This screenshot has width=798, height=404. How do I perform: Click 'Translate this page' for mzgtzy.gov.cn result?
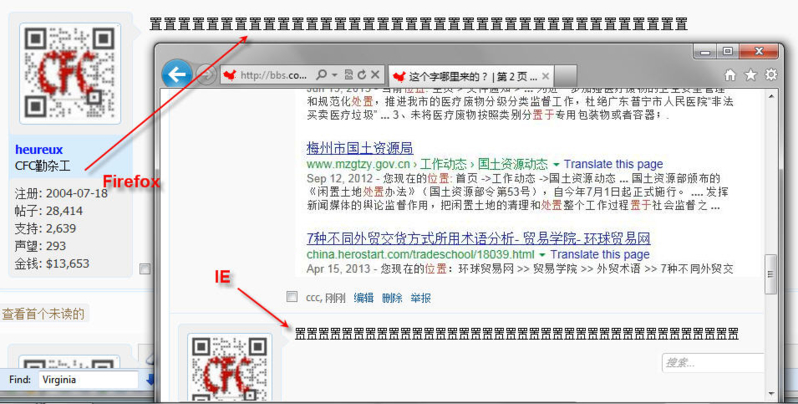(x=613, y=164)
